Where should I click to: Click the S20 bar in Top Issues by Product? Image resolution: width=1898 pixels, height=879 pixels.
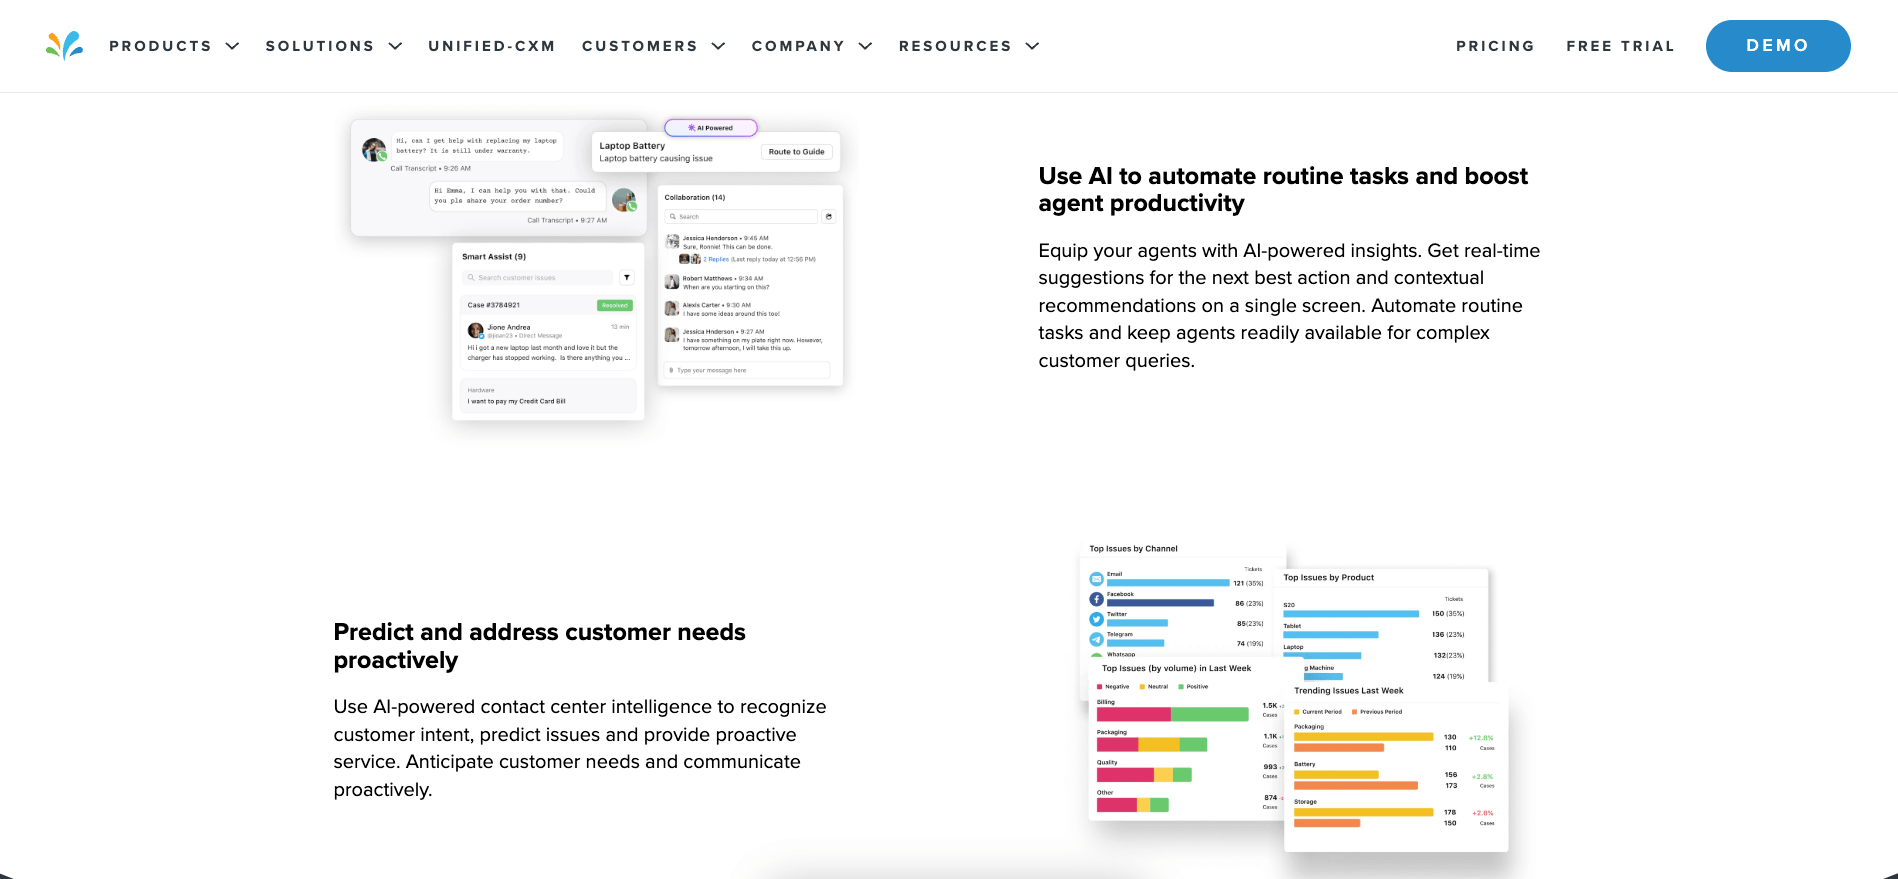[1351, 613]
